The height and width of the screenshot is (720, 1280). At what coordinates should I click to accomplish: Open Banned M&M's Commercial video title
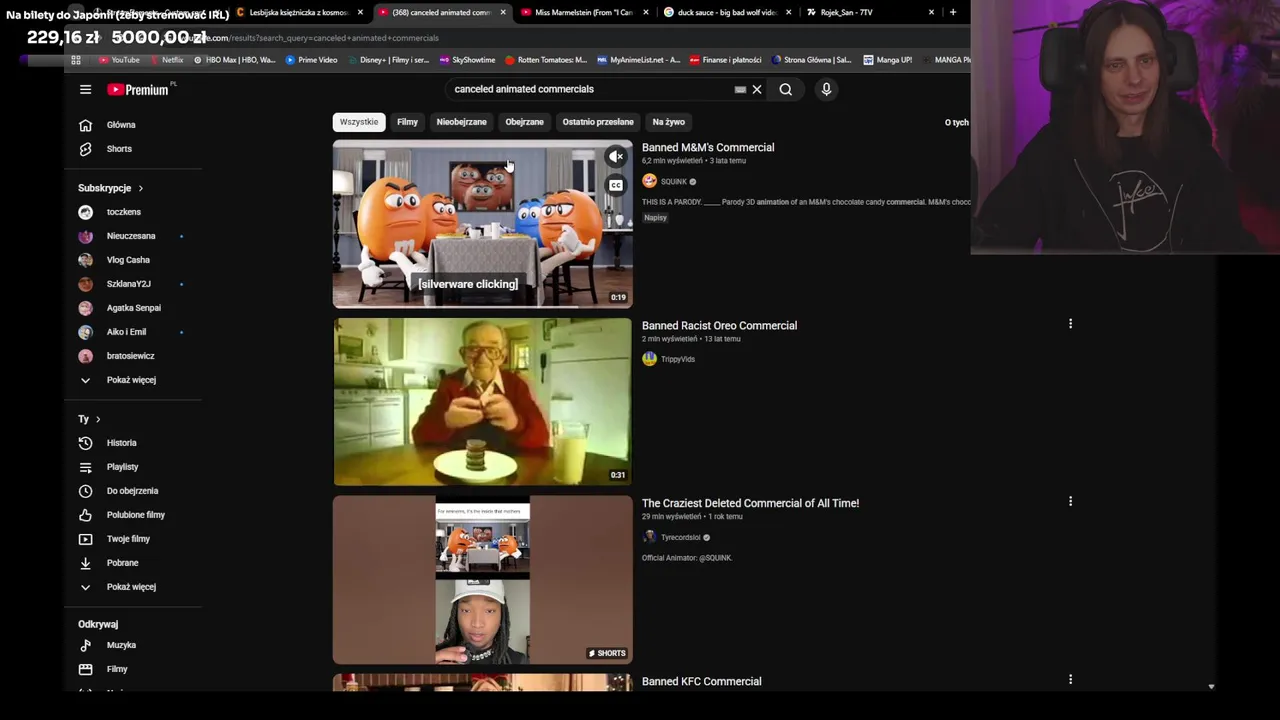[x=708, y=147]
